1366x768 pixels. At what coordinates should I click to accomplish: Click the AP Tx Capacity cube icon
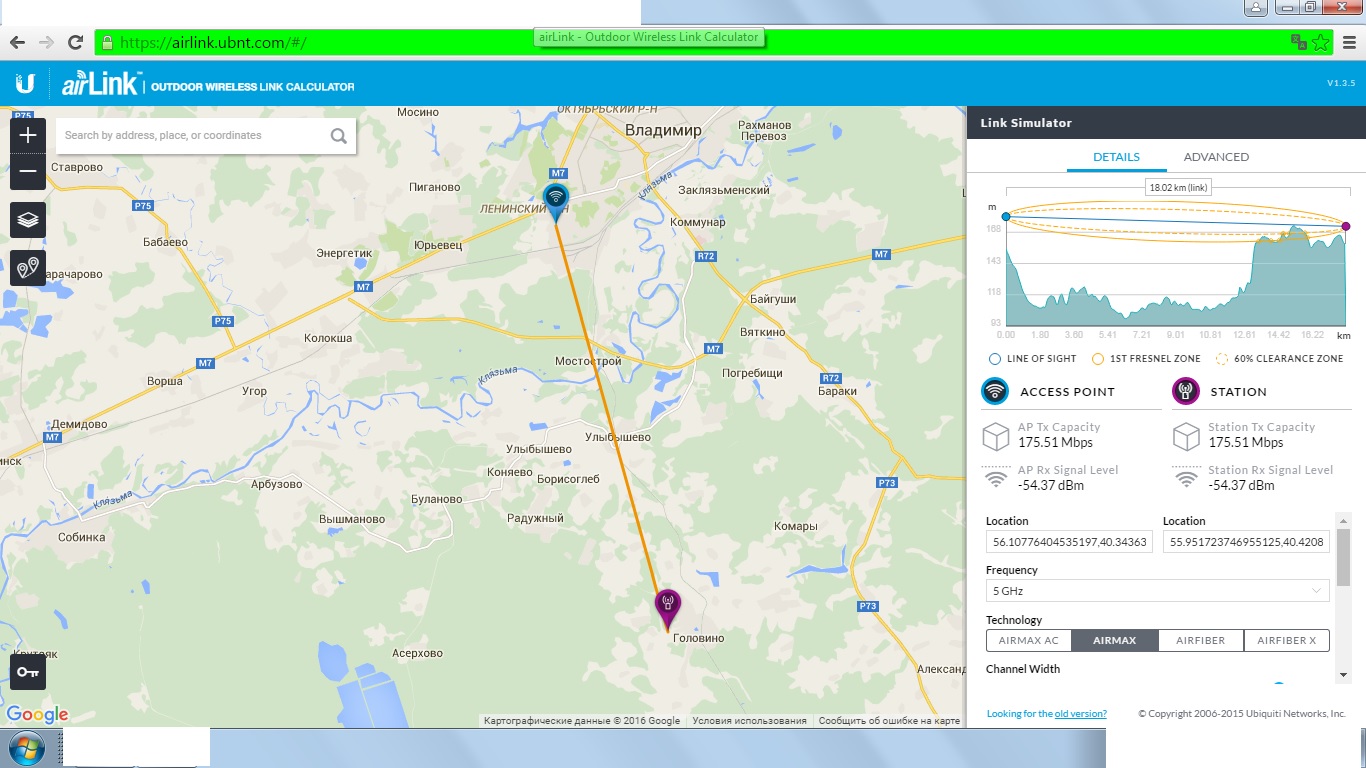coord(996,436)
